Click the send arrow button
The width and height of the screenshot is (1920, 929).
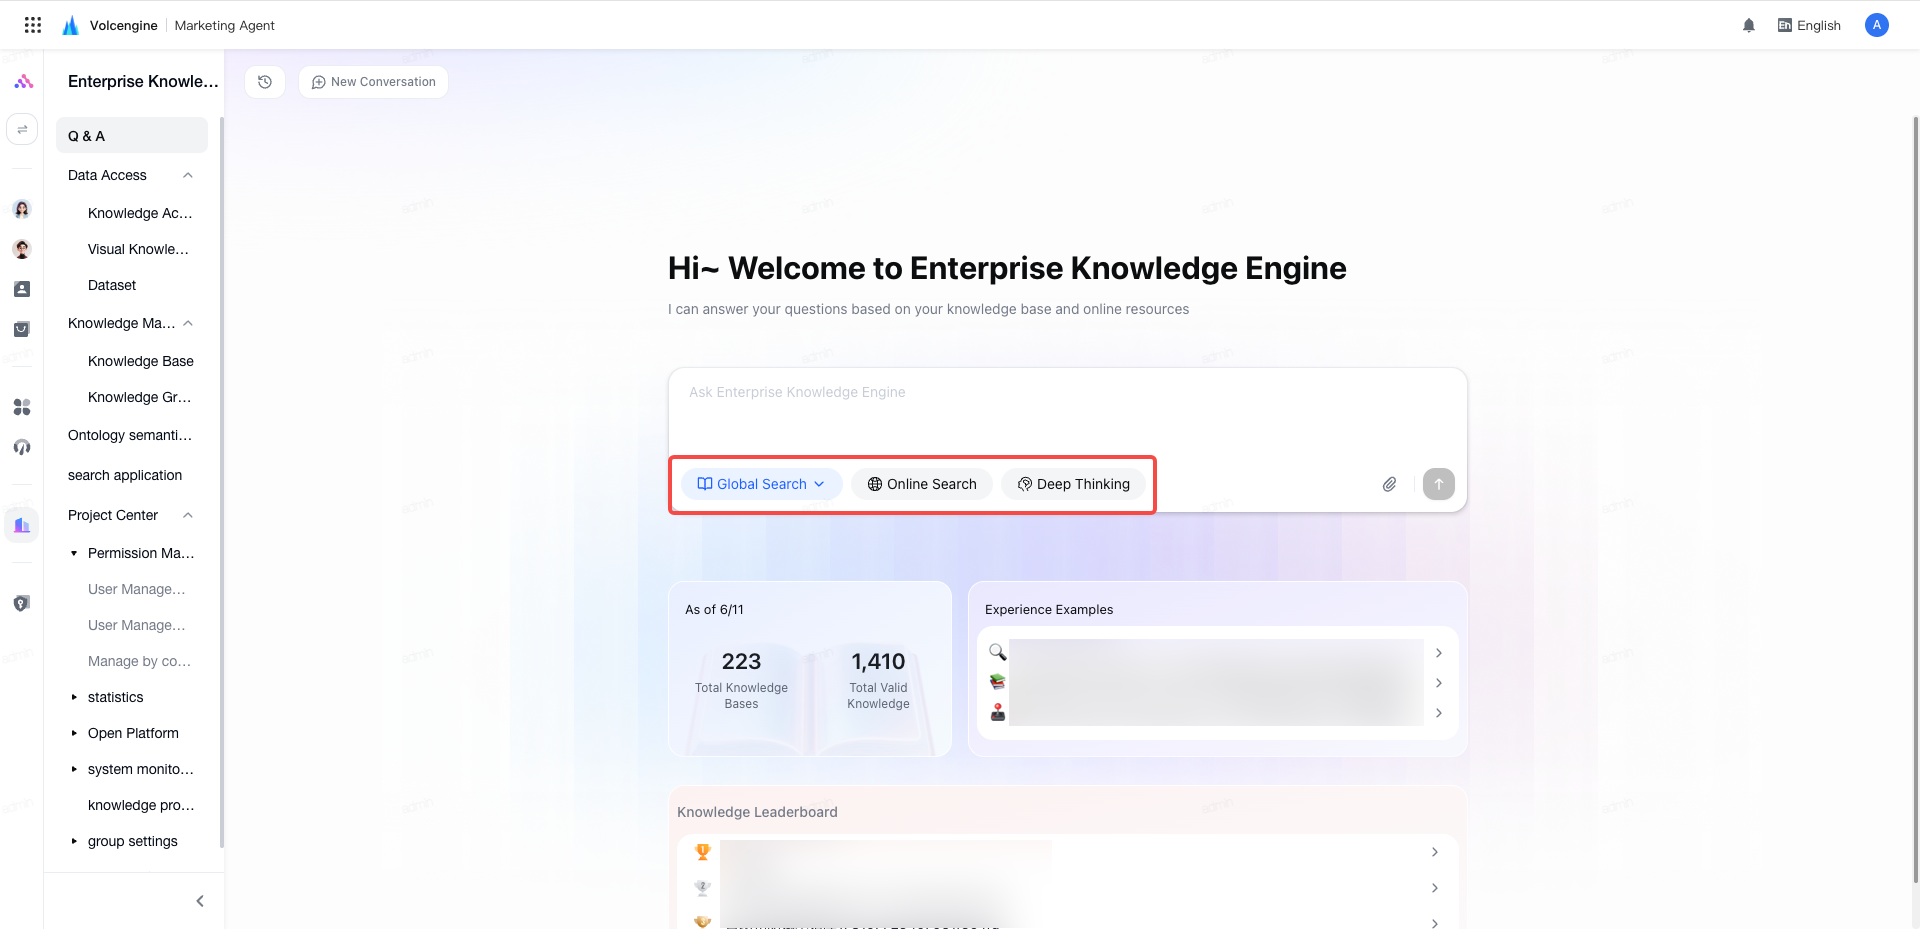pos(1439,484)
